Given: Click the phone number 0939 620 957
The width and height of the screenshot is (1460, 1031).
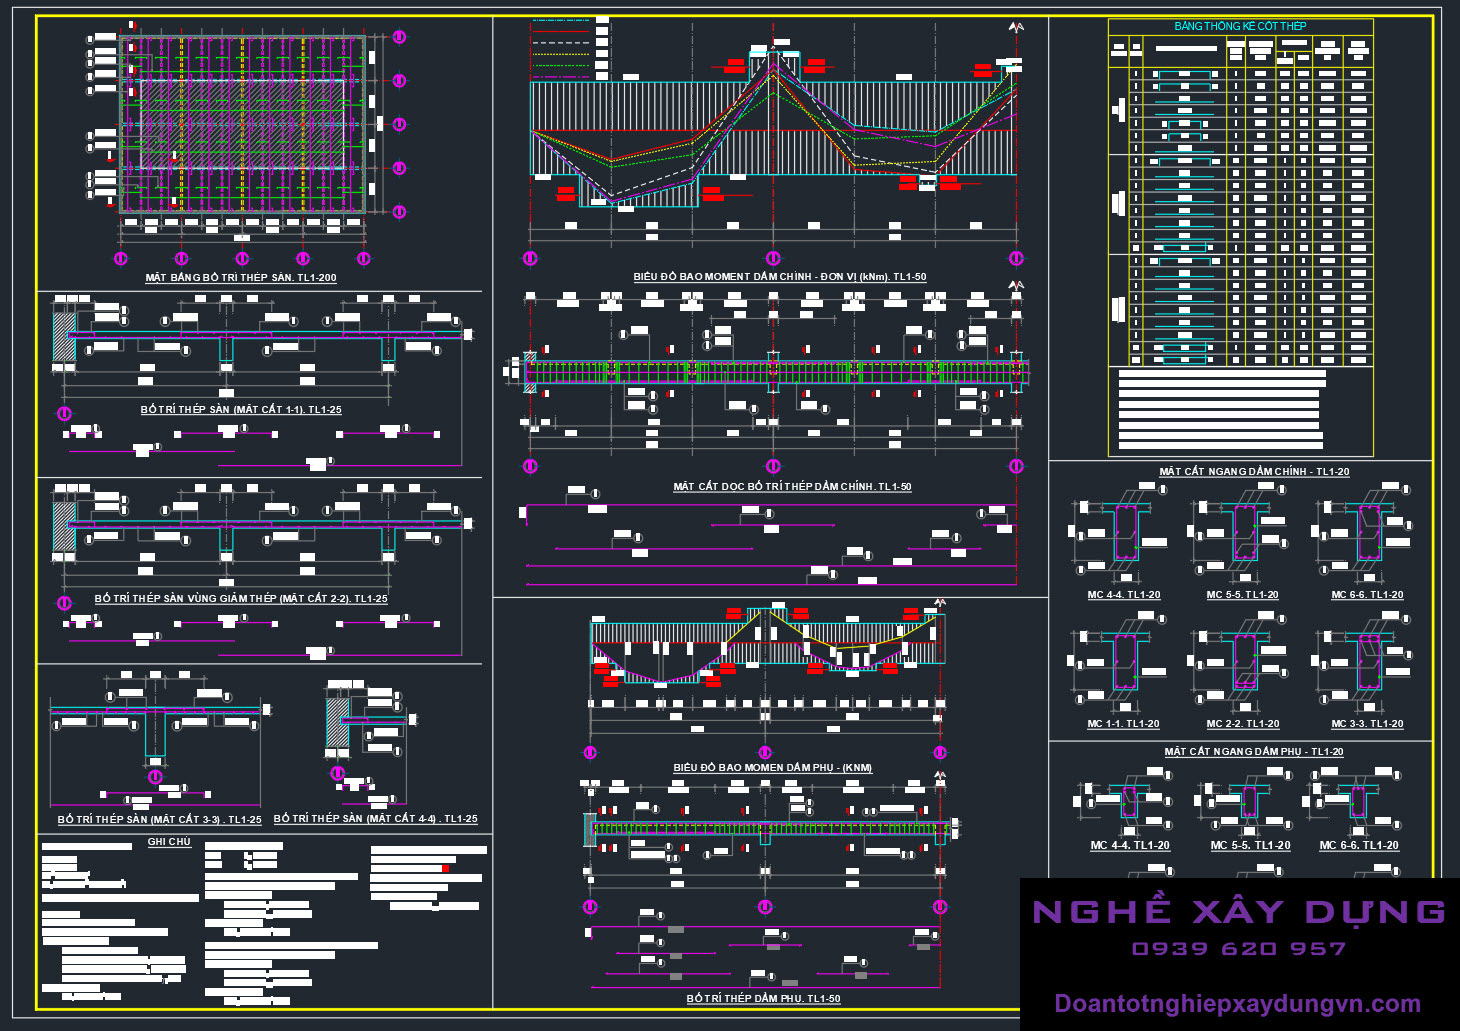Looking at the screenshot, I should [x=1238, y=948].
